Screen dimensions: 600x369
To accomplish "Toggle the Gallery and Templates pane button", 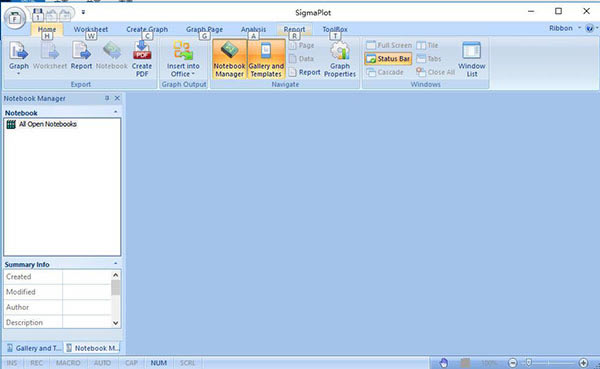I will [266, 59].
